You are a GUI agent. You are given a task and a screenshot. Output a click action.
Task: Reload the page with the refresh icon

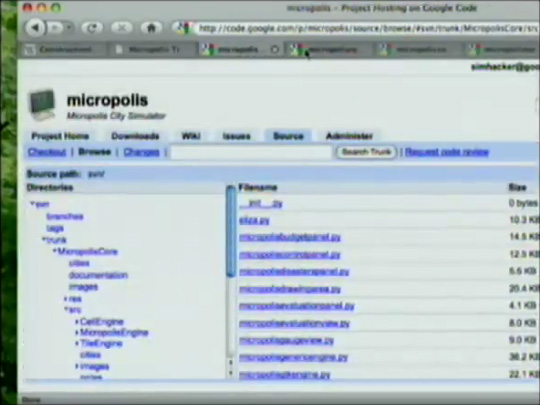92,28
